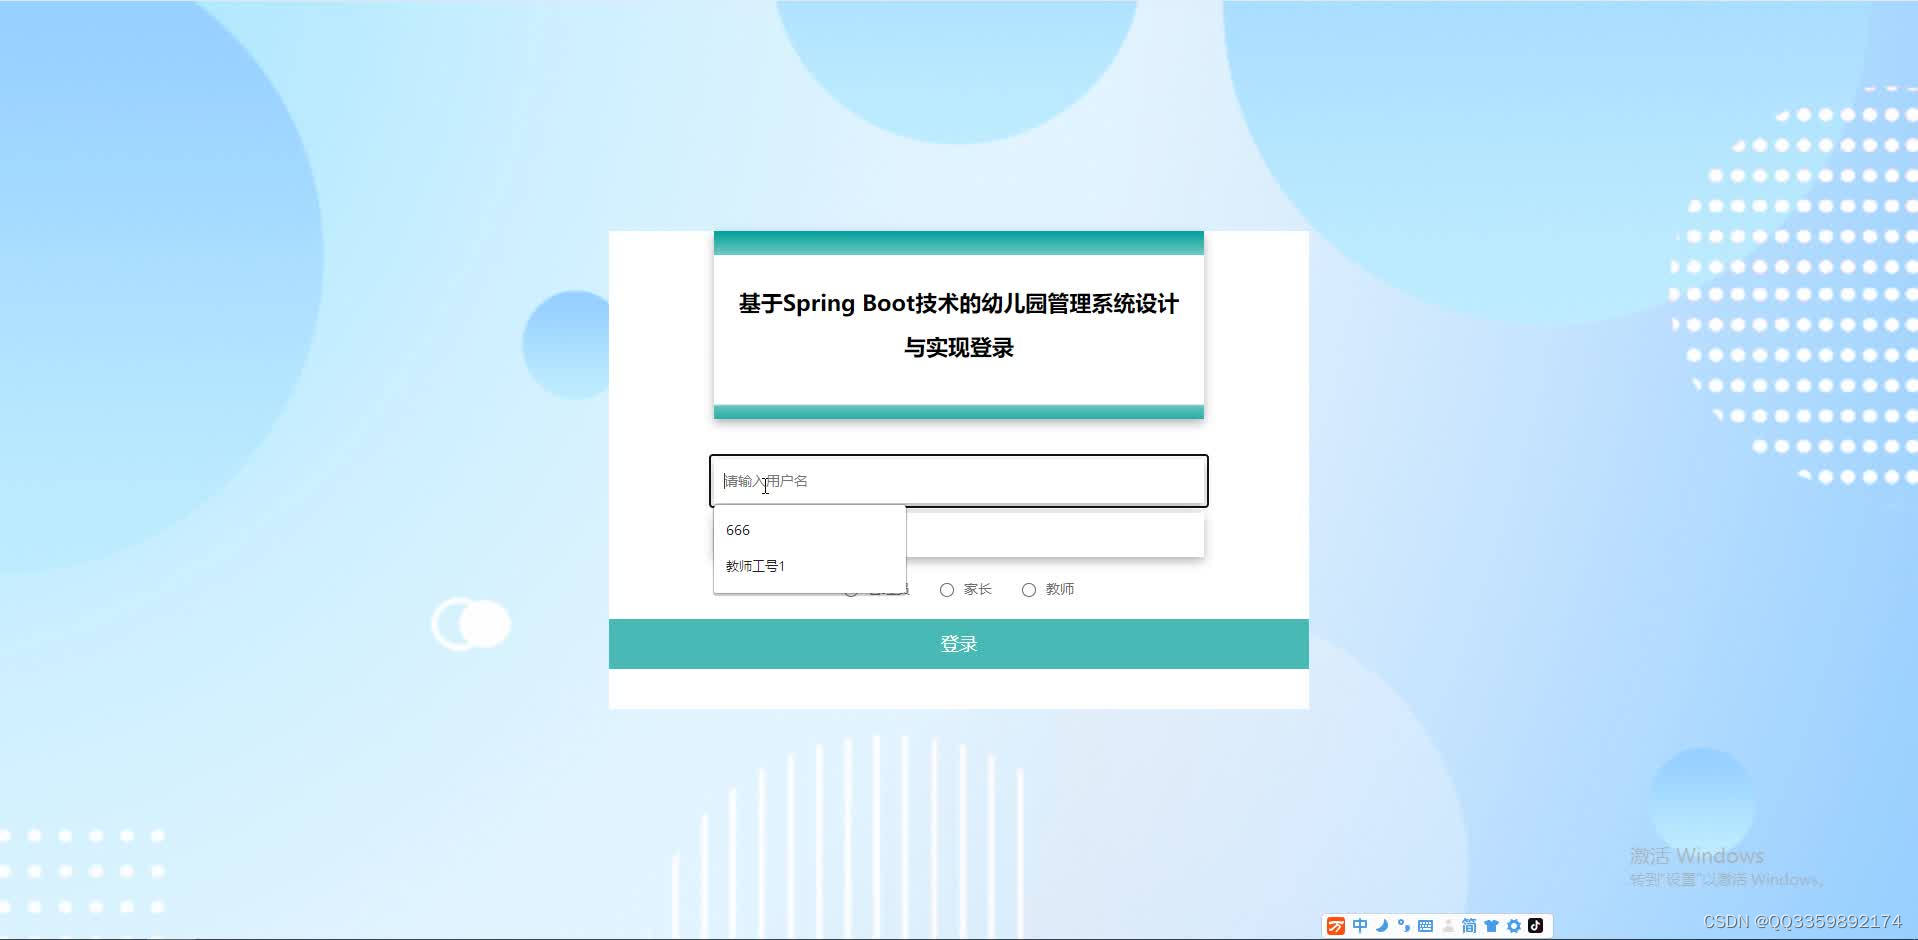Choose autofill suggestion 教师工号1
The width and height of the screenshot is (1918, 940).
(x=810, y=566)
